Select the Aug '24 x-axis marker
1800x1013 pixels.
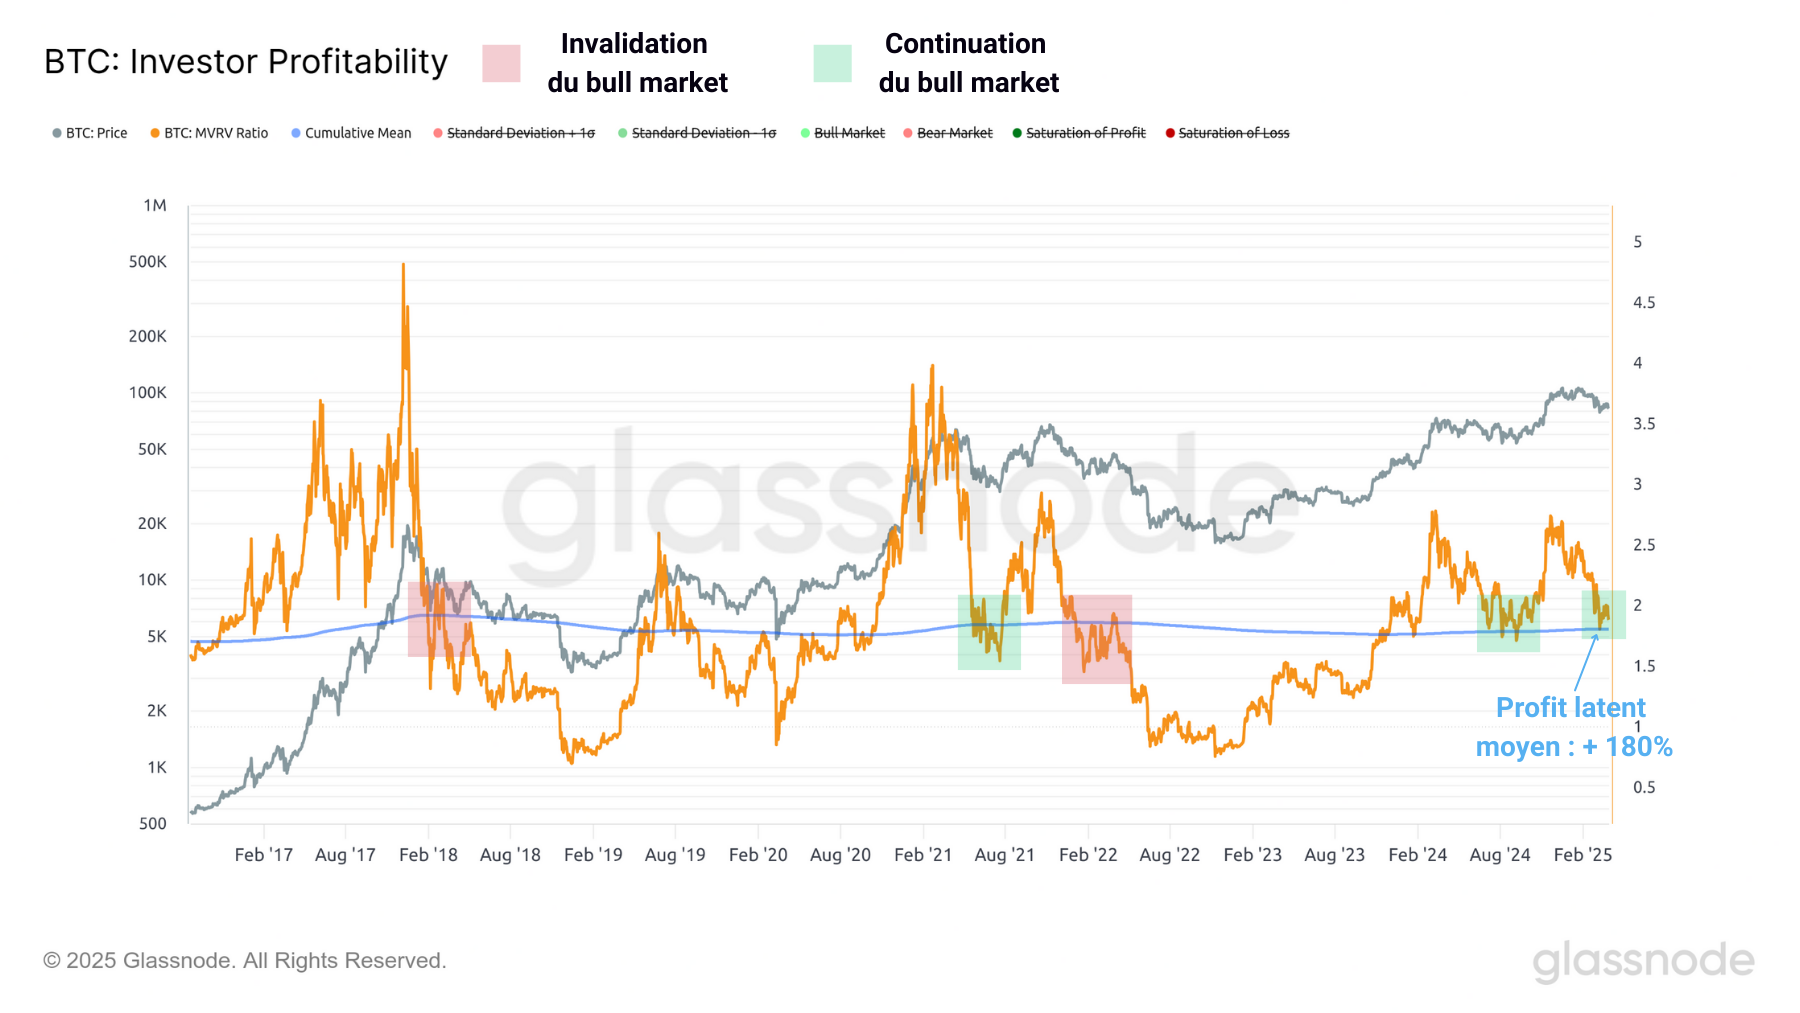click(1499, 855)
